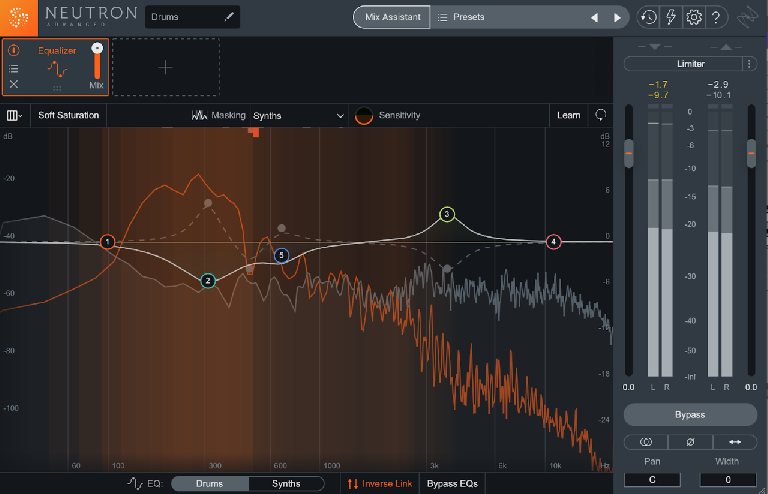Open Equalizer module presets list icon
This screenshot has width=768, height=494.
coord(14,69)
